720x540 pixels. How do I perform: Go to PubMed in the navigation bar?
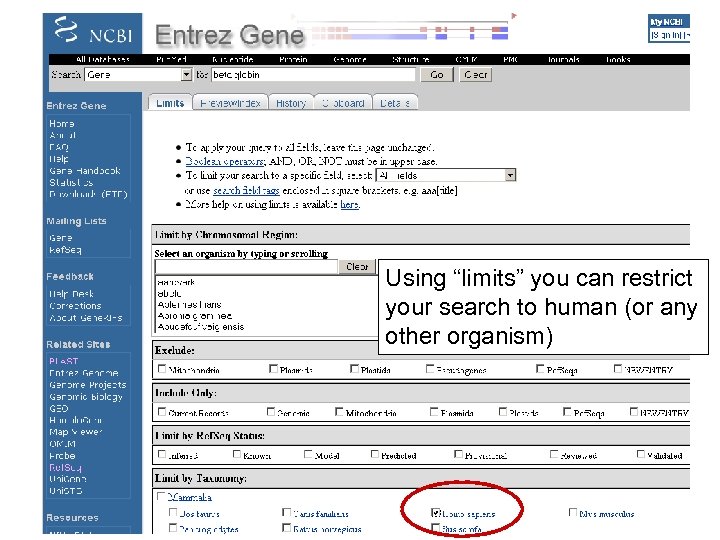pyautogui.click(x=171, y=59)
